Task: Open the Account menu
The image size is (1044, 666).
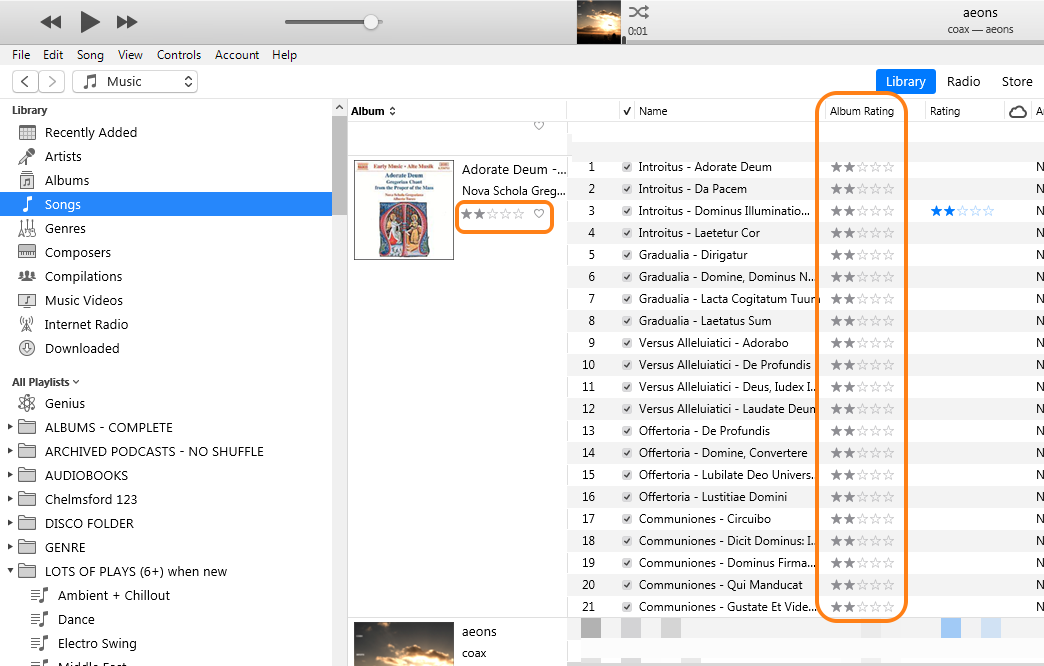Action: click(x=236, y=55)
